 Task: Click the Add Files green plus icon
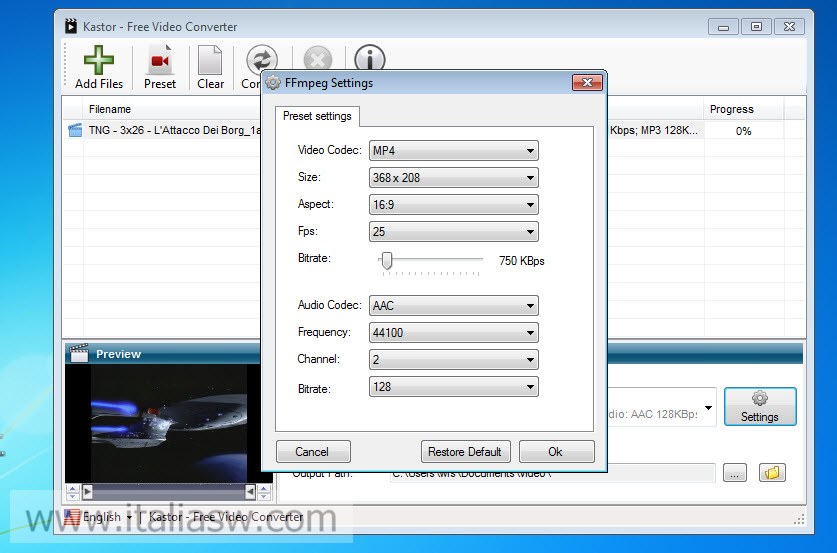click(x=99, y=60)
